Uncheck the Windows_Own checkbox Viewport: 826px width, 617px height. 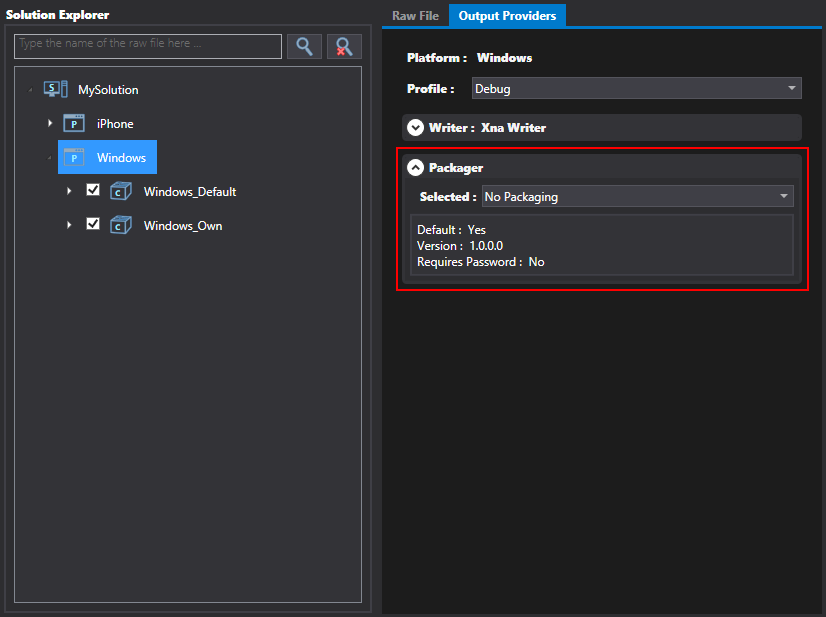(93, 224)
